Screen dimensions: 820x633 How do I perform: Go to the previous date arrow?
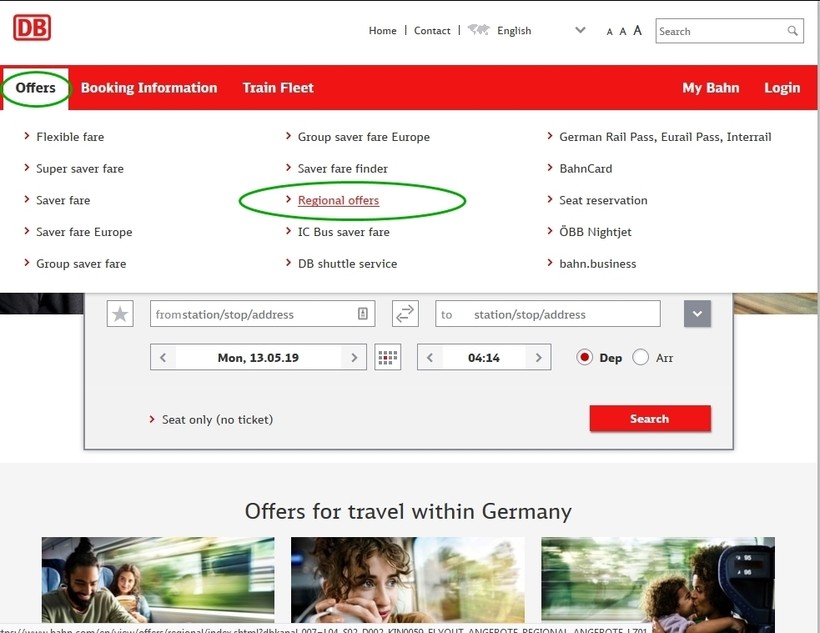pyautogui.click(x=163, y=357)
